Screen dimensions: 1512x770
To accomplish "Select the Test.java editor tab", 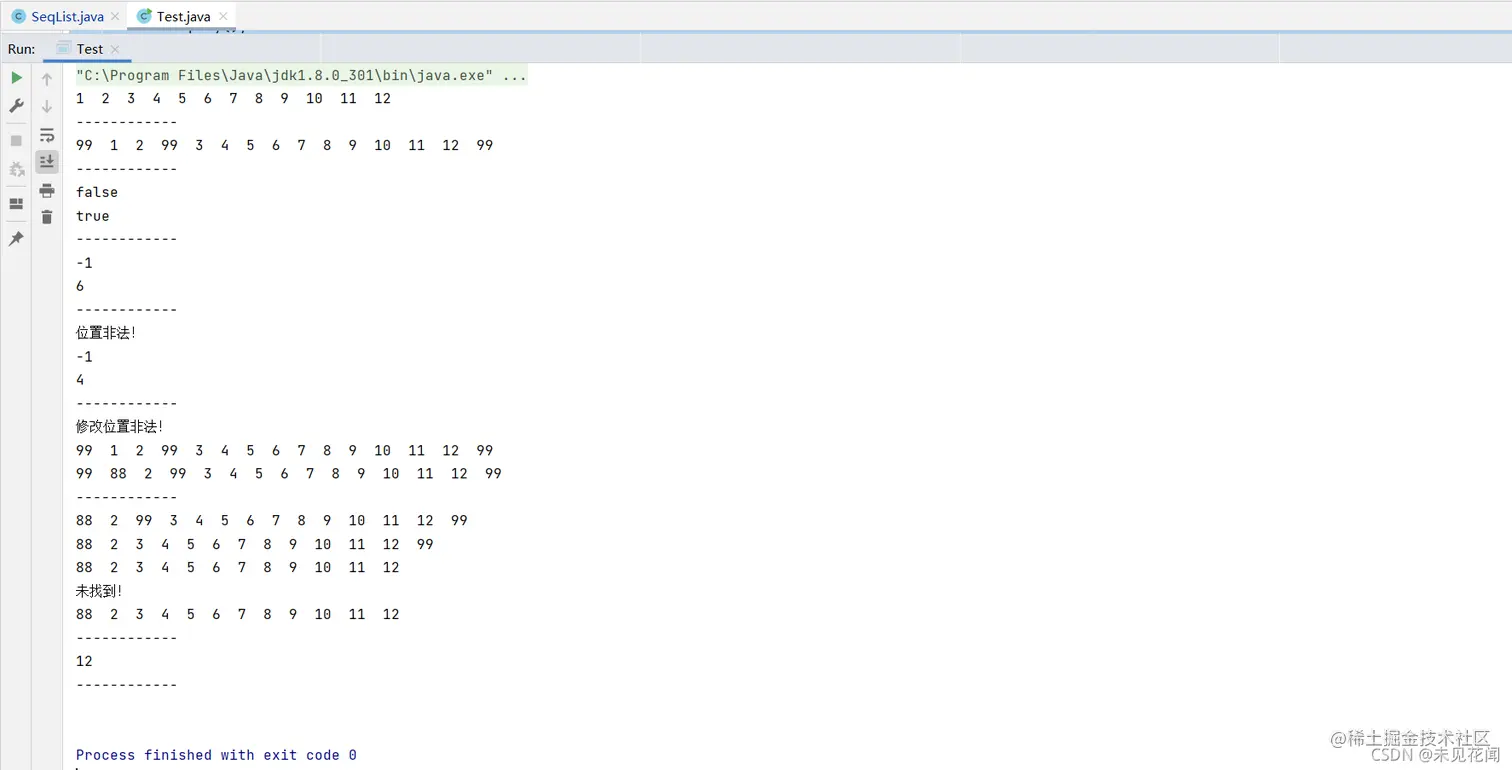I will [x=184, y=17].
